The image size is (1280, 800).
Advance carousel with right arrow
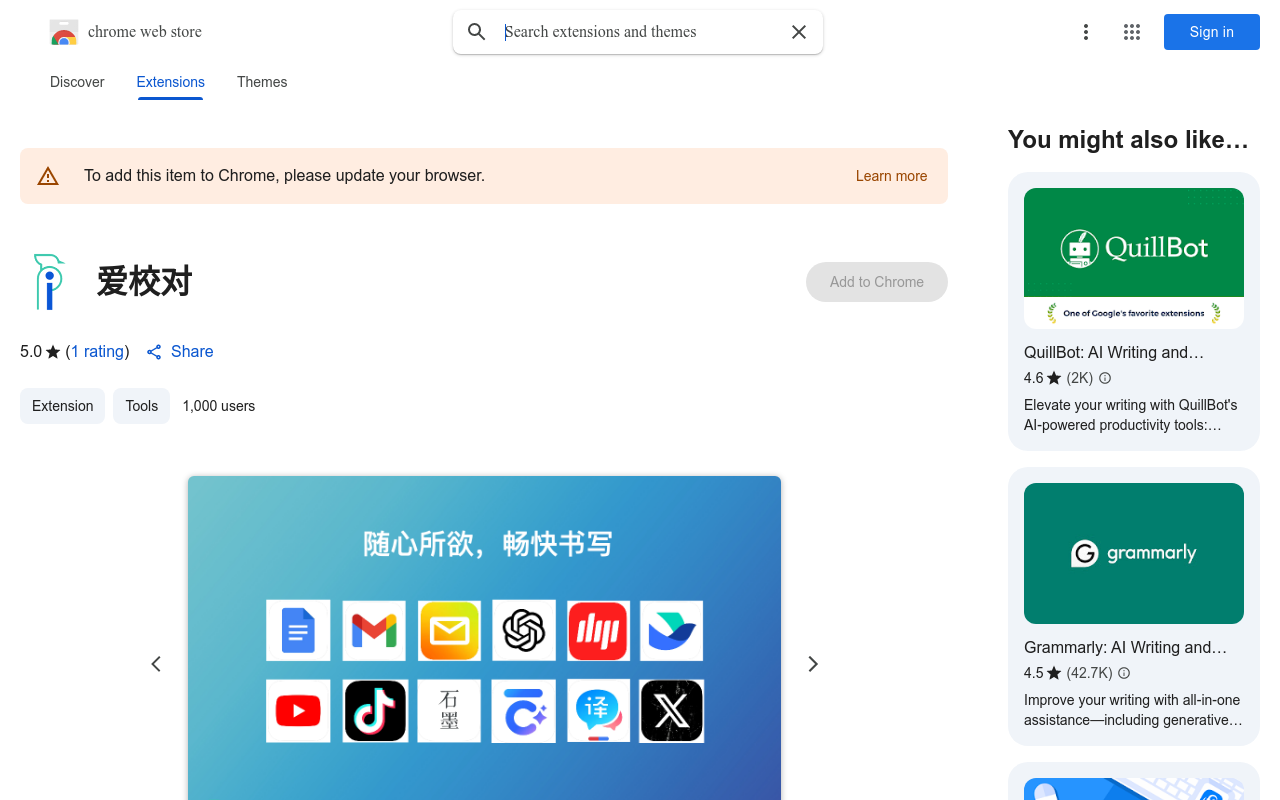tap(813, 664)
